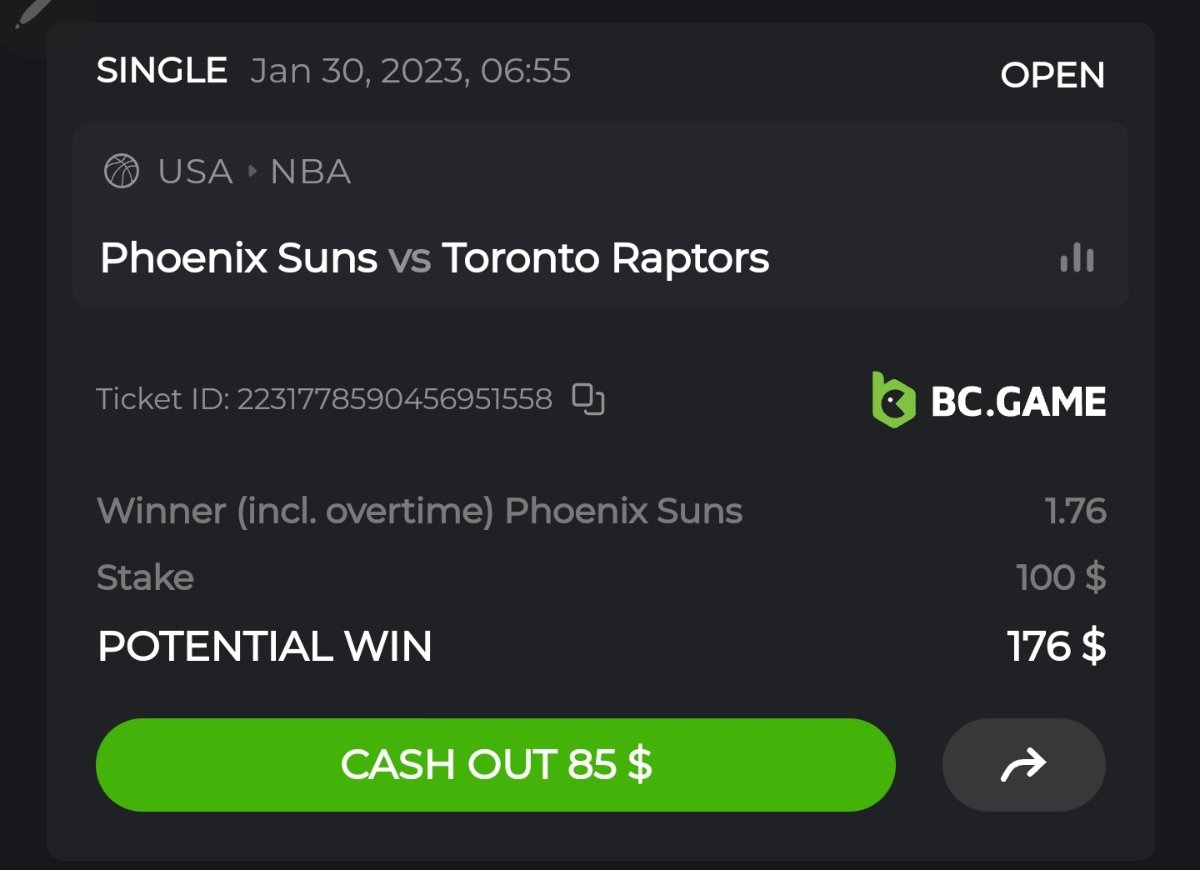Viewport: 1200px width, 870px height.
Task: Copy the ticket ID with copy icon
Action: click(588, 399)
